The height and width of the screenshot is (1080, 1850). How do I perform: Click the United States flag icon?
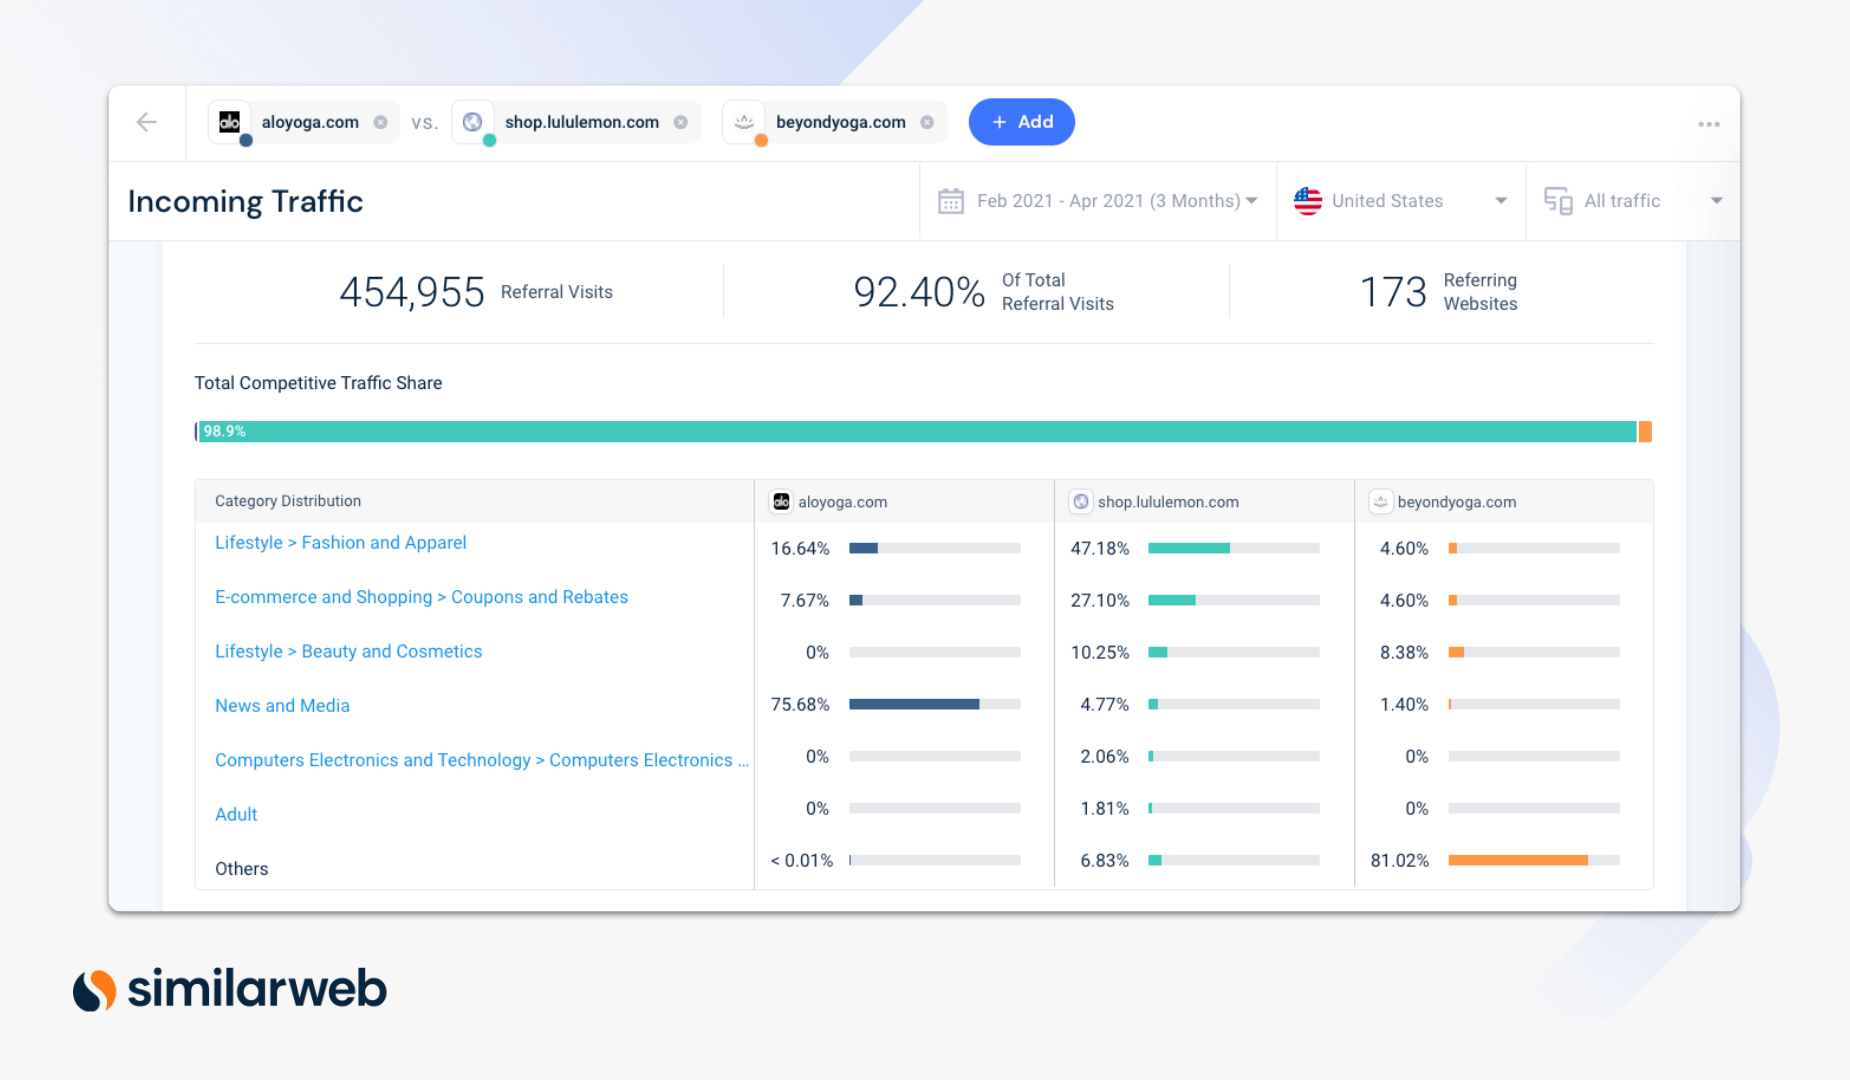tap(1308, 200)
